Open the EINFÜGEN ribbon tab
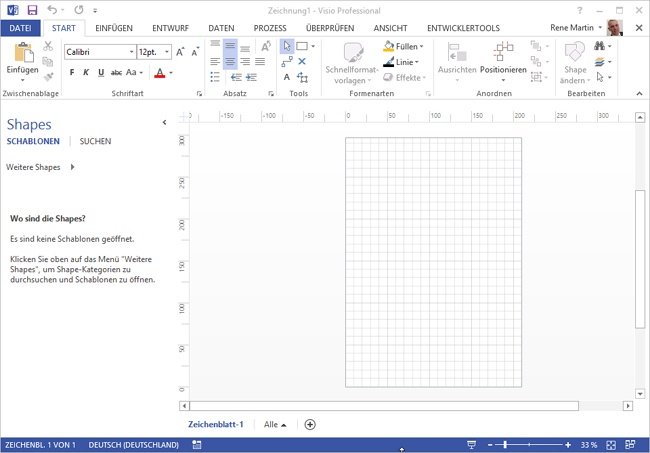Image resolution: width=650 pixels, height=453 pixels. (x=114, y=28)
